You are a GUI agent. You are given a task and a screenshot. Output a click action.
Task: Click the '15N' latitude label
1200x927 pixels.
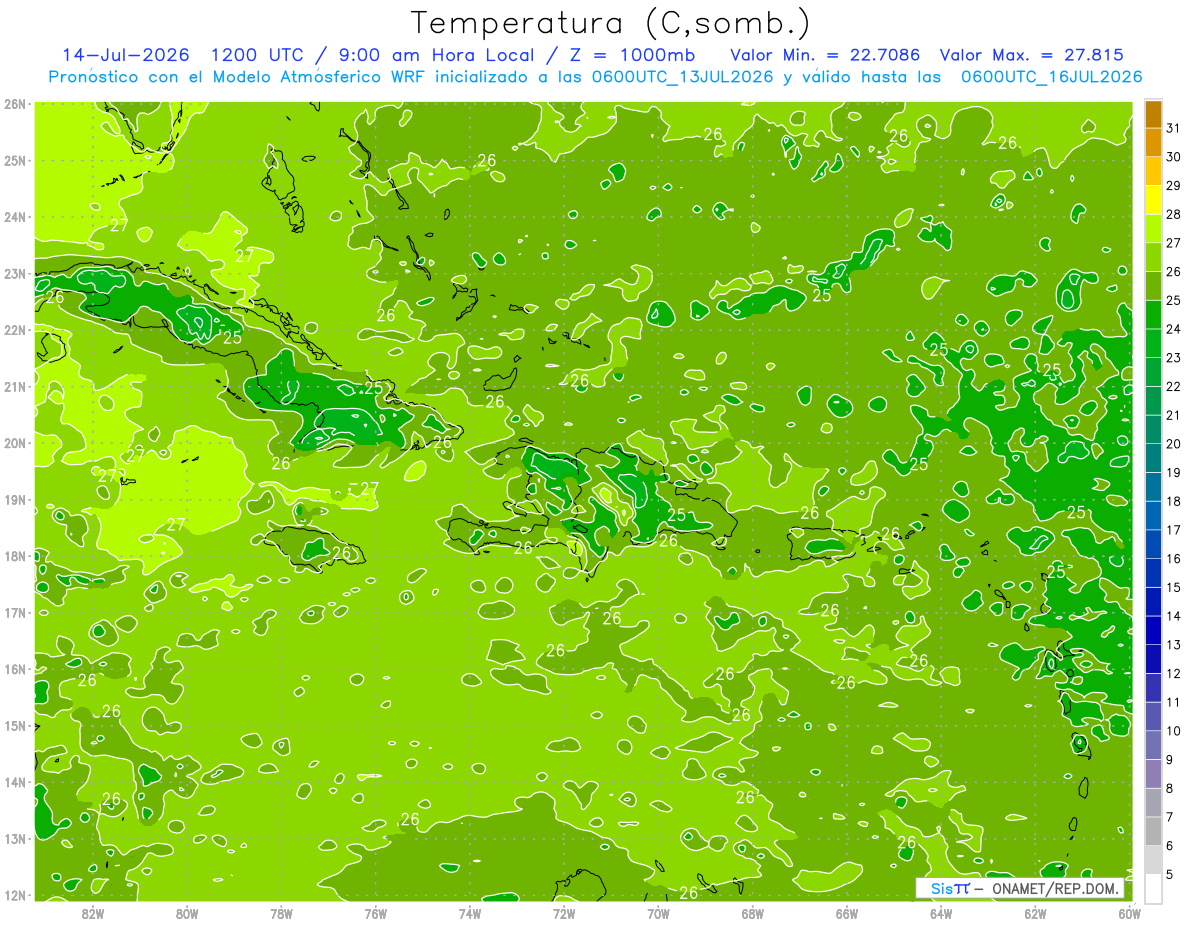pos(15,726)
